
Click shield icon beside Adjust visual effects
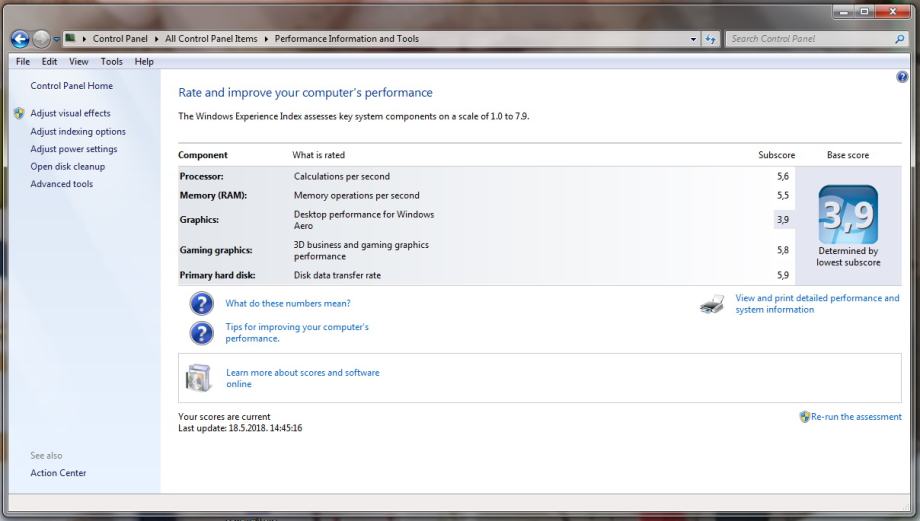[19, 113]
